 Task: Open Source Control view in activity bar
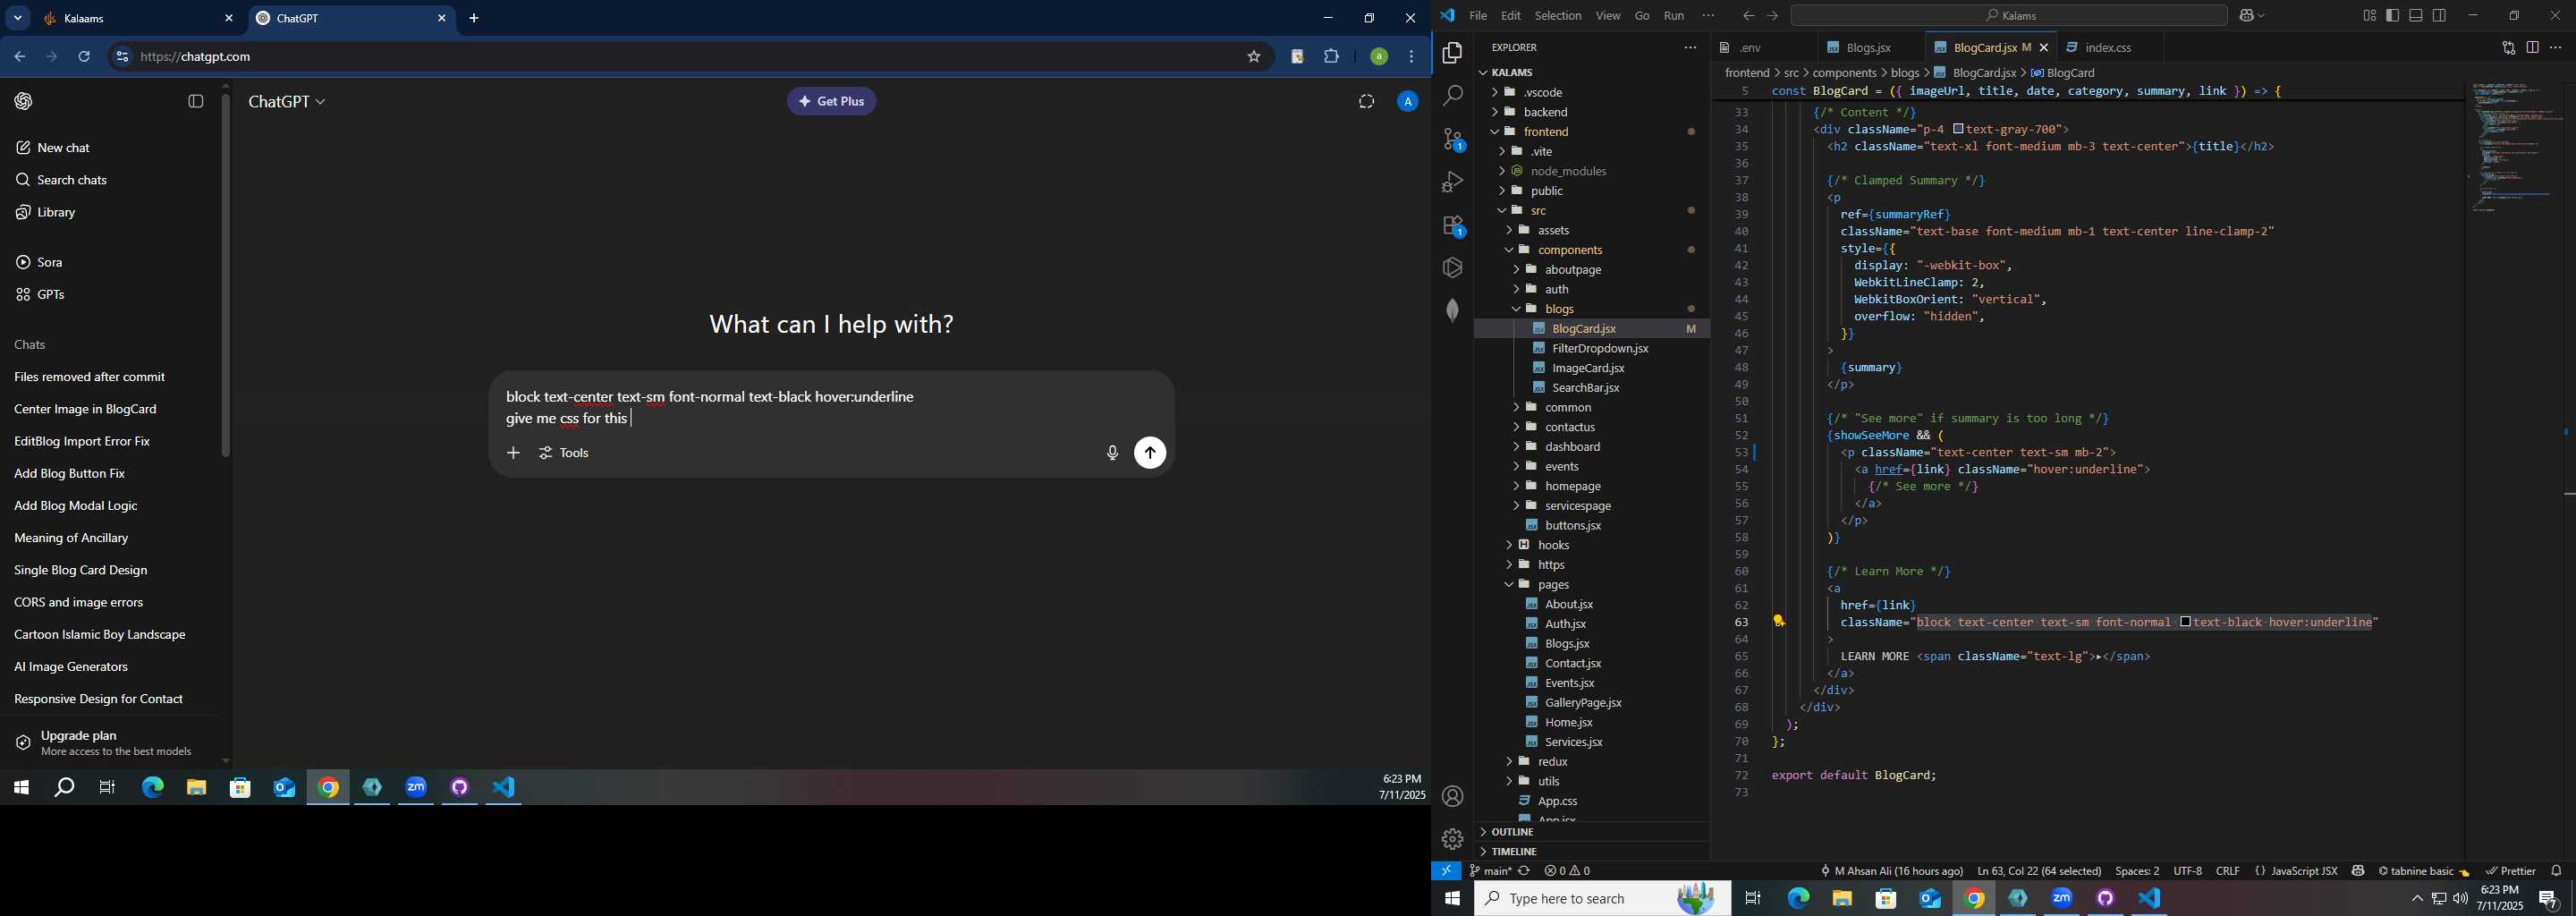[1453, 139]
